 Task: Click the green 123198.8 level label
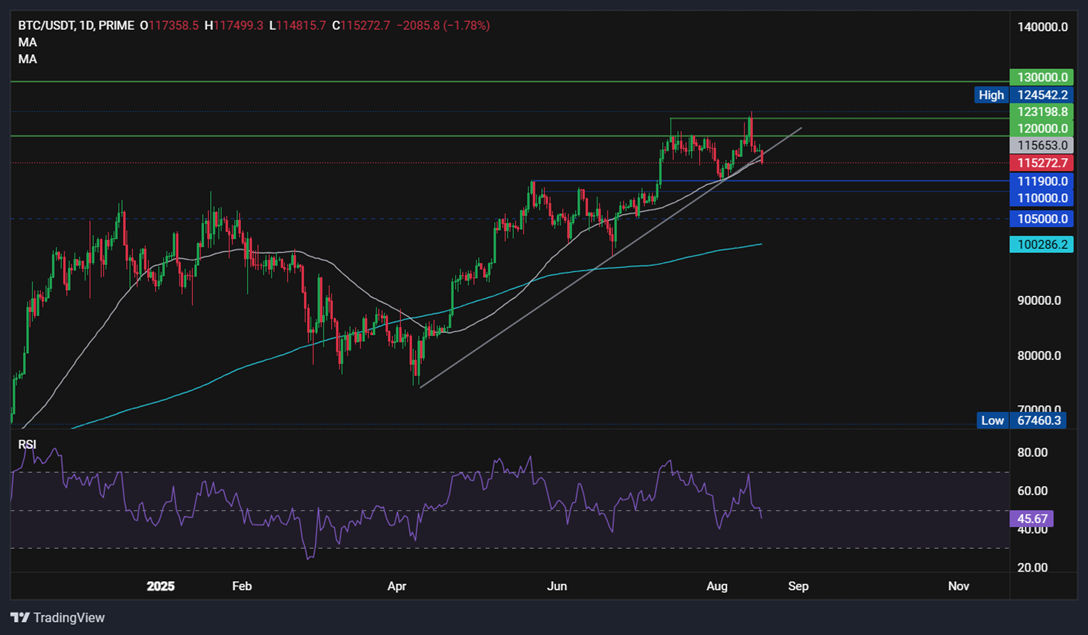tap(1040, 112)
